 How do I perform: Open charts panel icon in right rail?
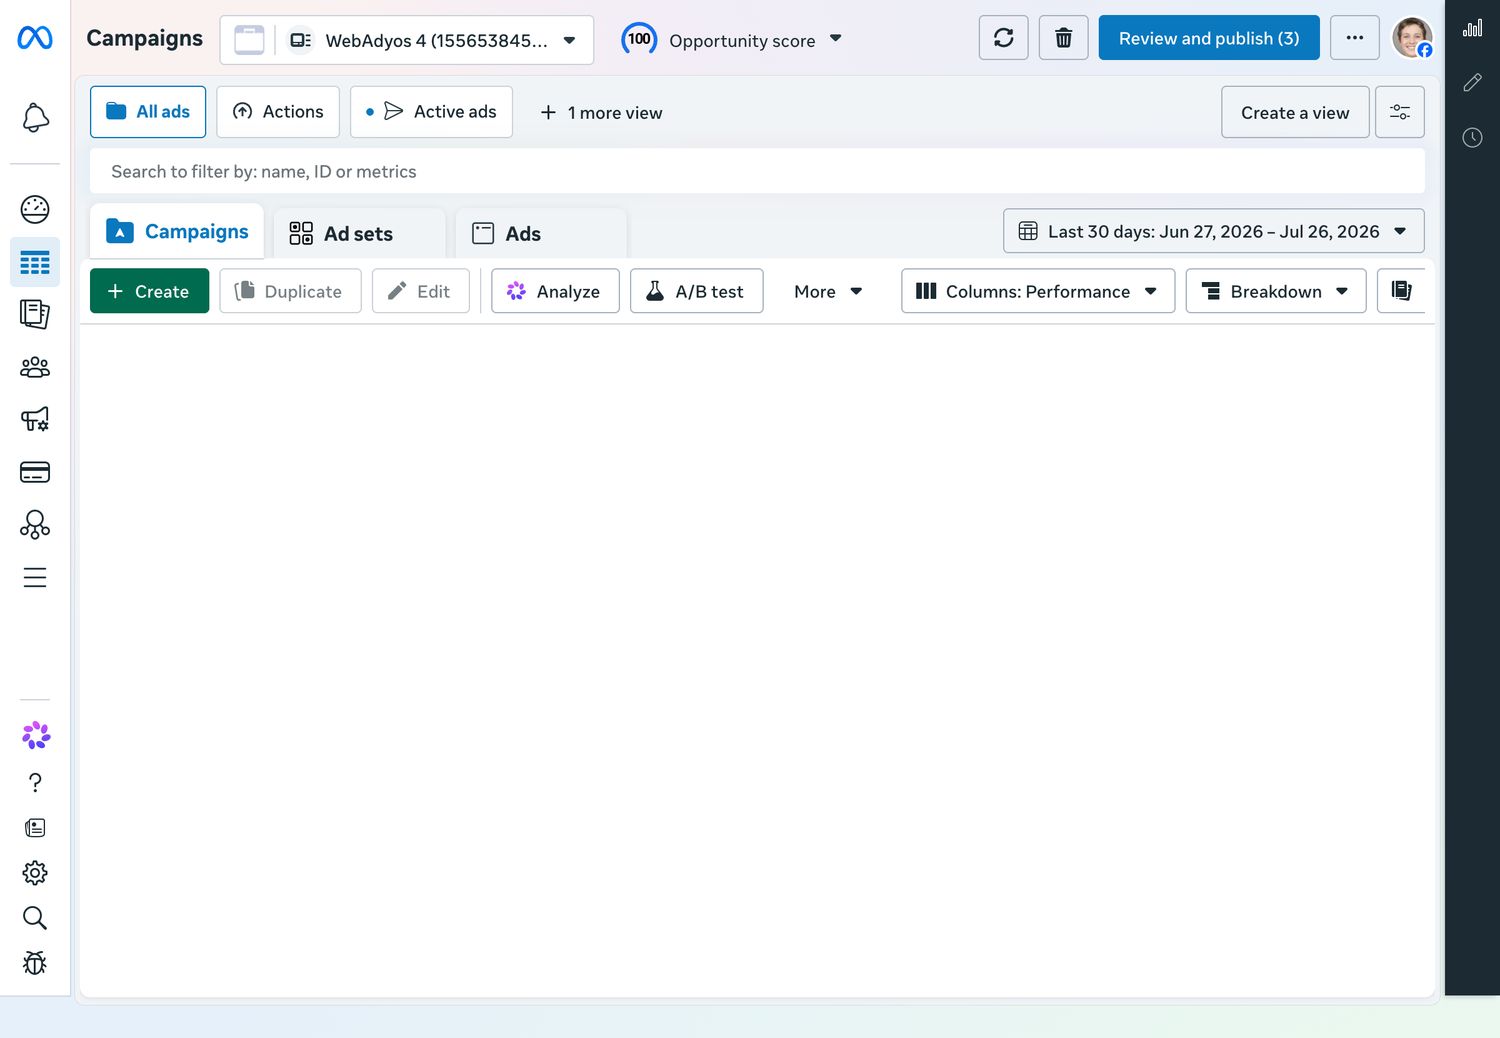1473,28
